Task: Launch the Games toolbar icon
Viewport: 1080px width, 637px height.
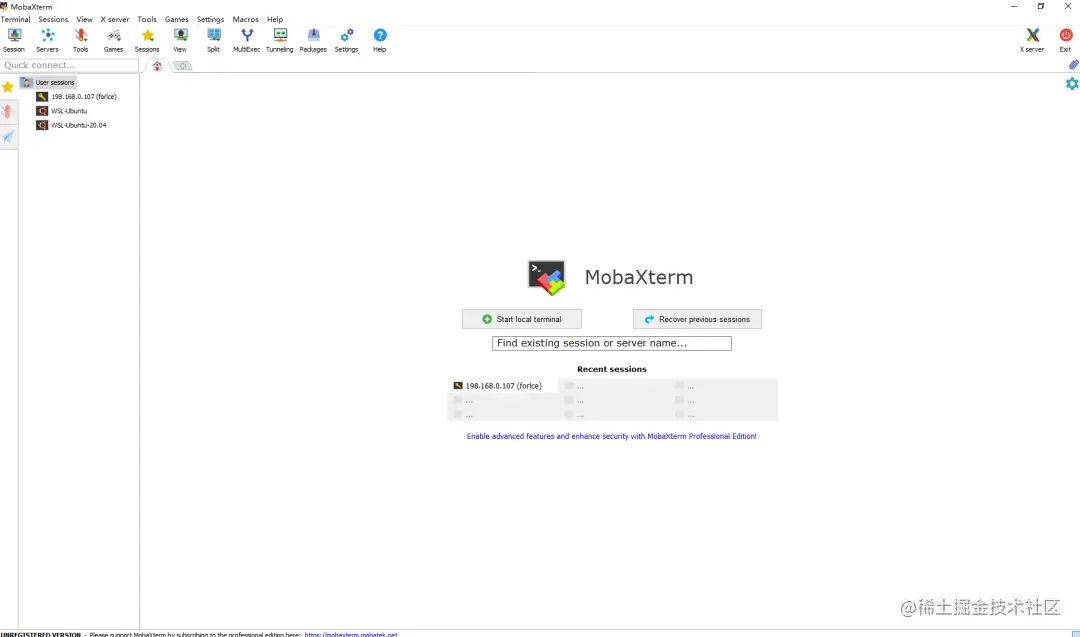Action: (114, 40)
